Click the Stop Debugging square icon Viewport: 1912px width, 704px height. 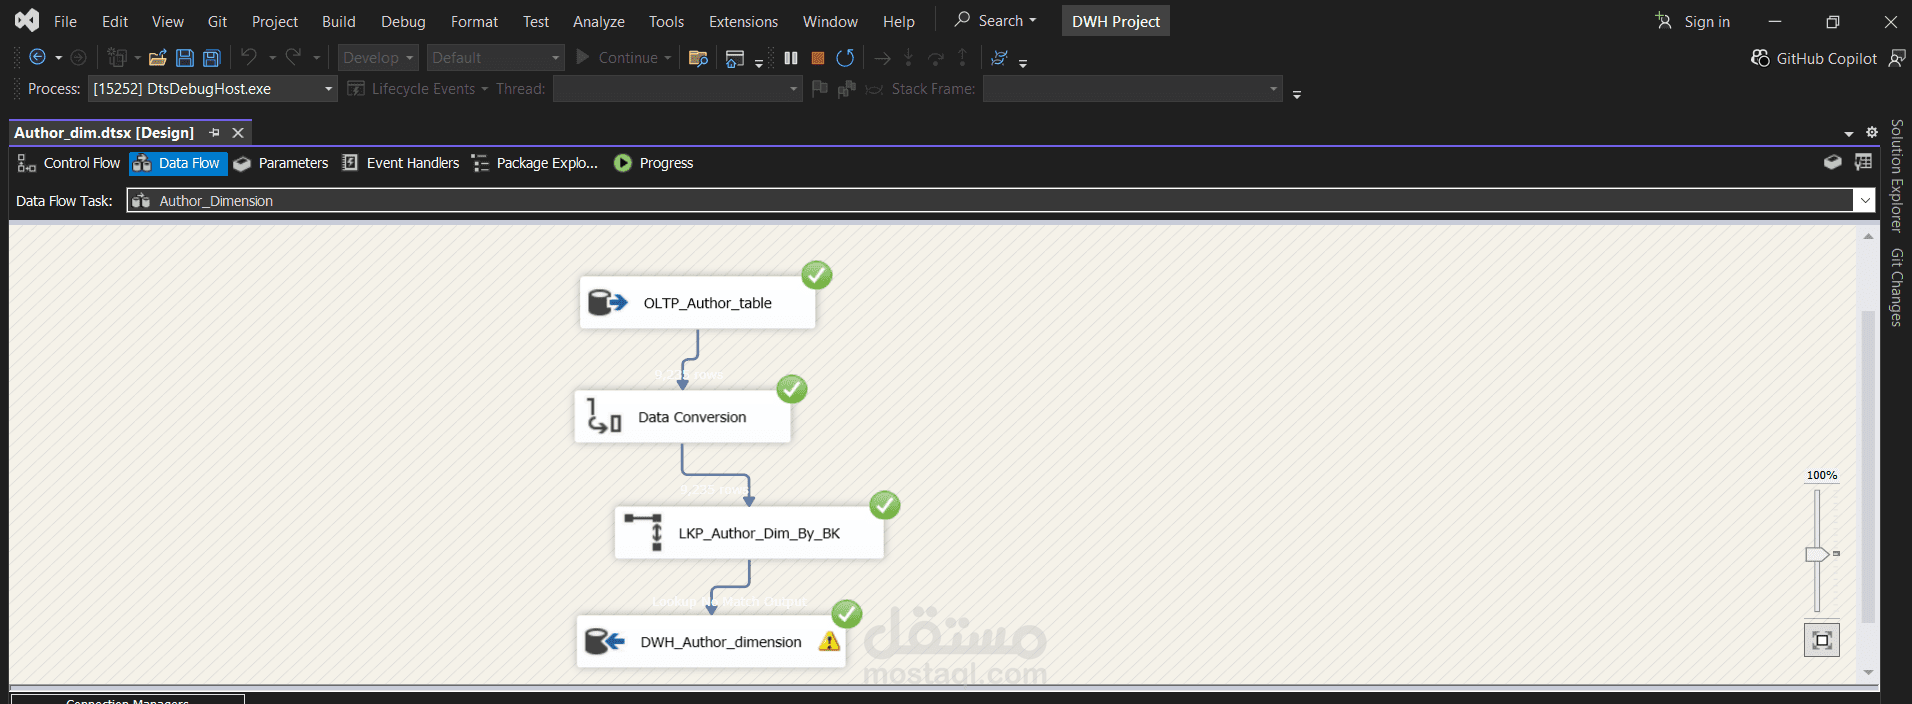818,58
